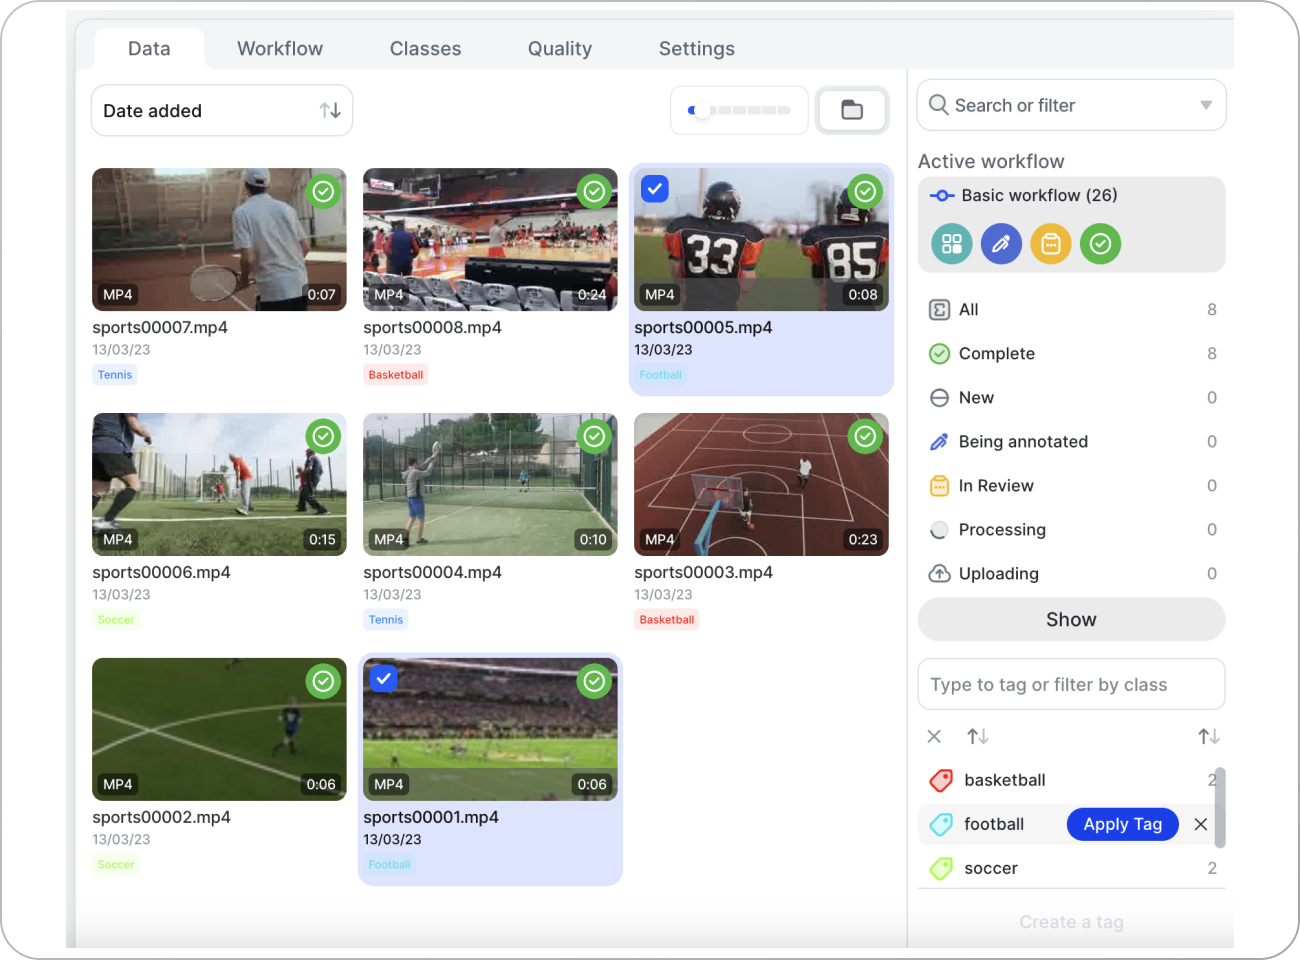Deselect the checkbox on sports00005.mp4
Screen dimensions: 1300x960
point(654,188)
